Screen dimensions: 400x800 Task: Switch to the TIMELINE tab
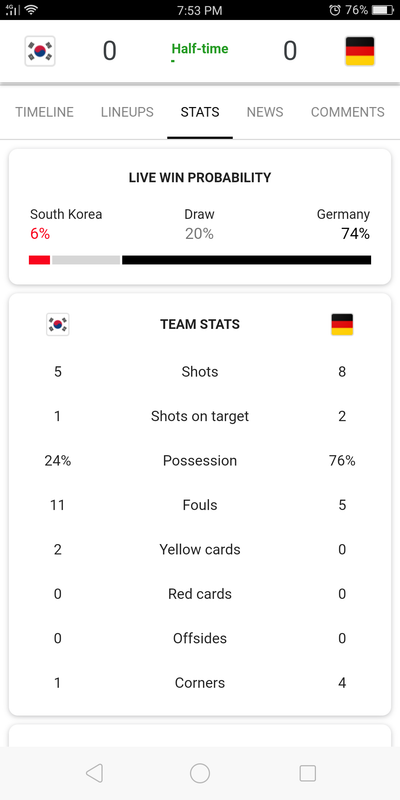44,112
